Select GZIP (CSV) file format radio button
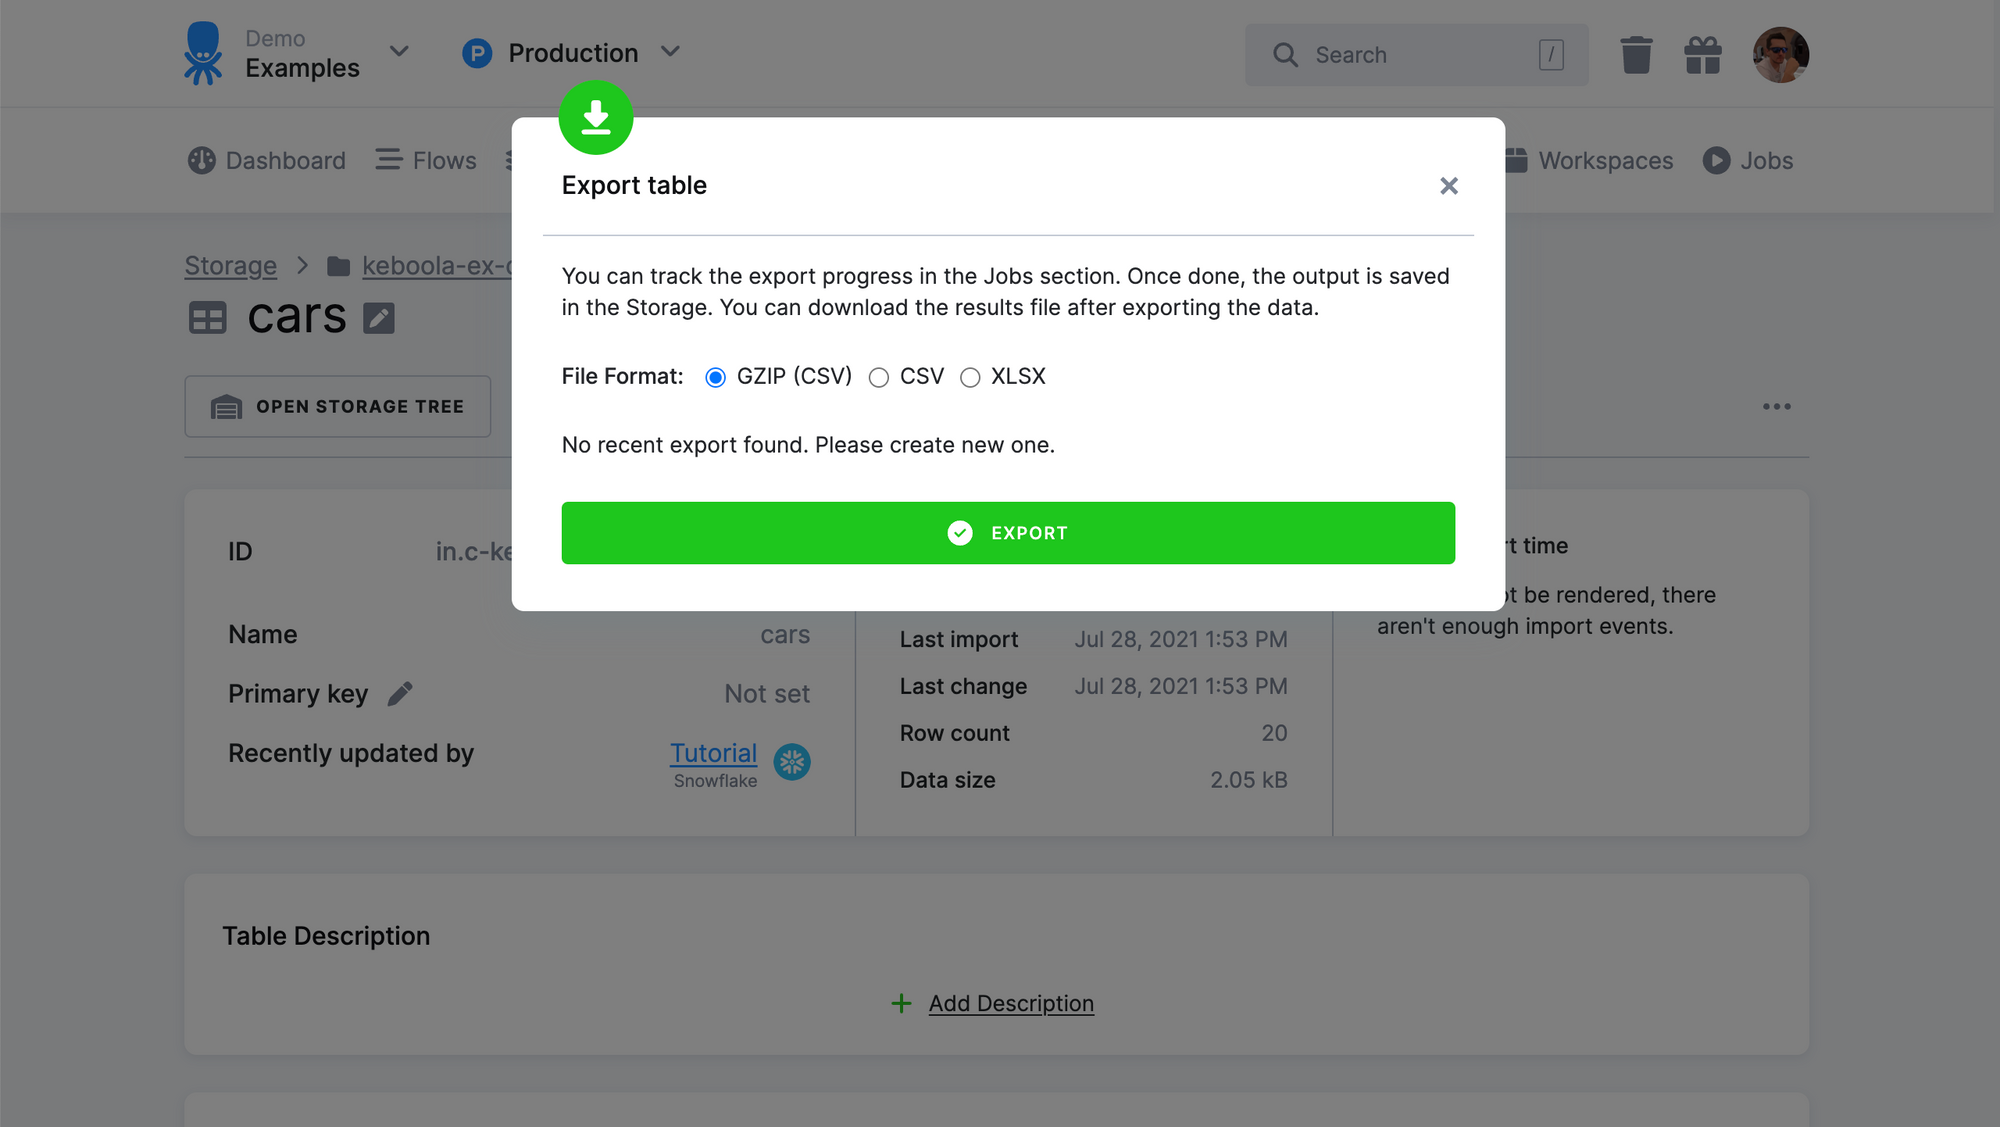The width and height of the screenshot is (2000, 1127). (x=716, y=377)
